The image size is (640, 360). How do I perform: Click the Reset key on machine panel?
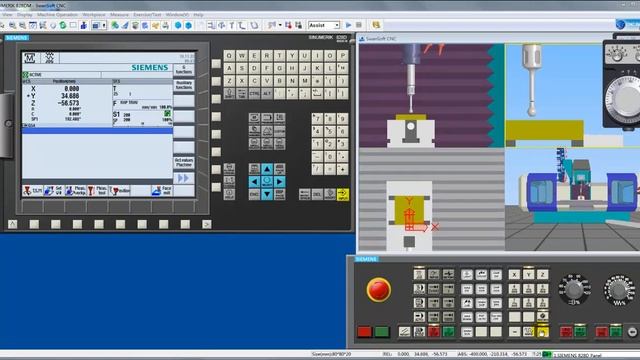(404, 332)
